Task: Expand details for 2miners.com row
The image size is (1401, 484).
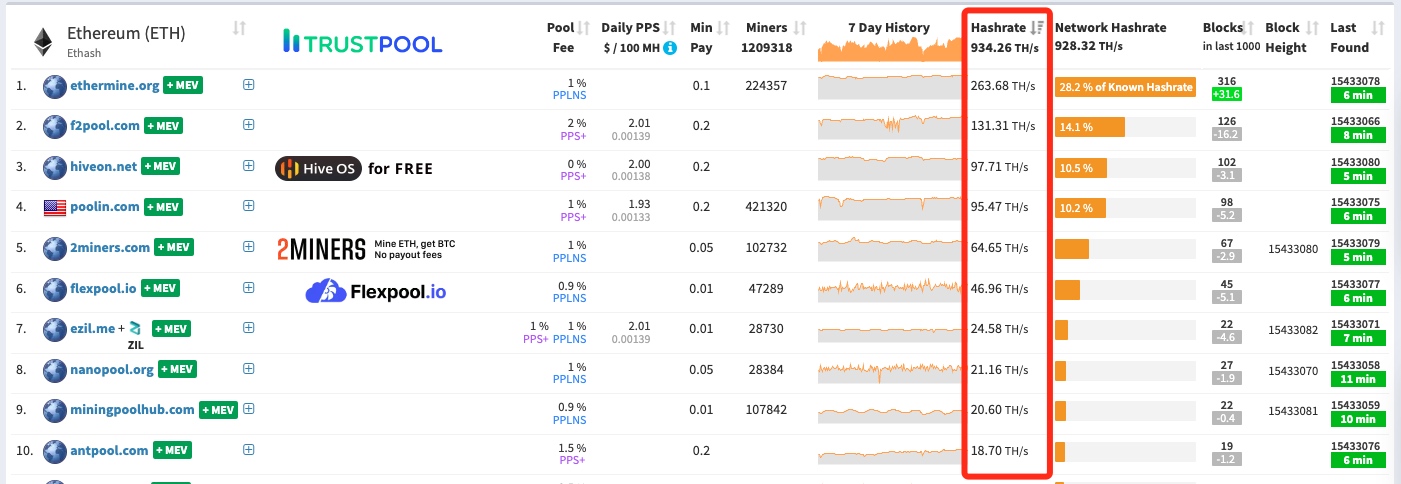Action: click(x=249, y=247)
